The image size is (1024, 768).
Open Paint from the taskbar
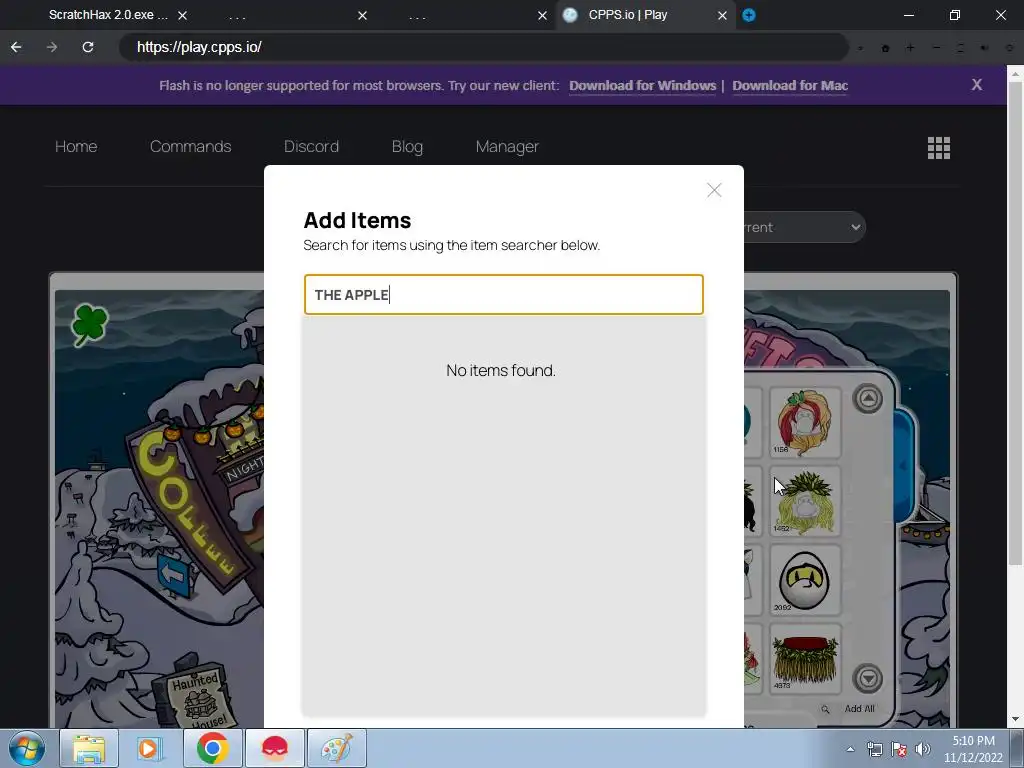click(337, 748)
